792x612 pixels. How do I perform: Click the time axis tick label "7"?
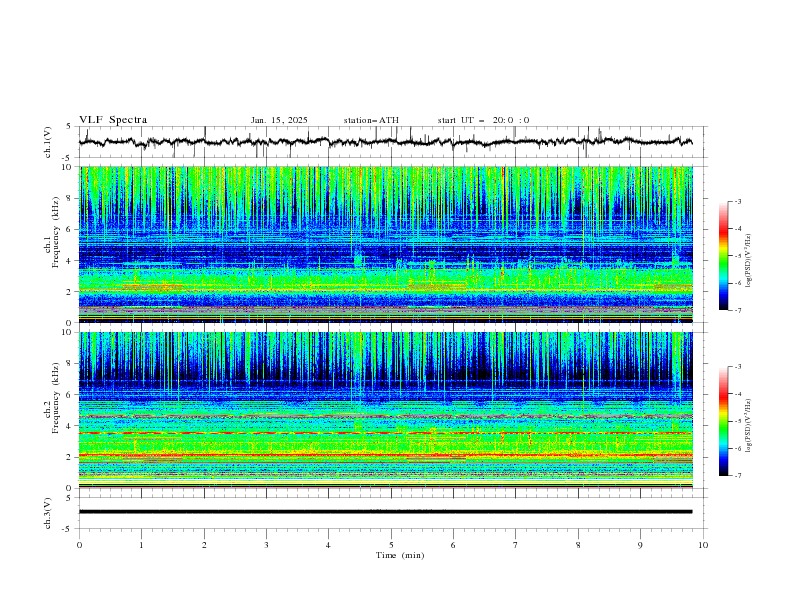click(516, 545)
